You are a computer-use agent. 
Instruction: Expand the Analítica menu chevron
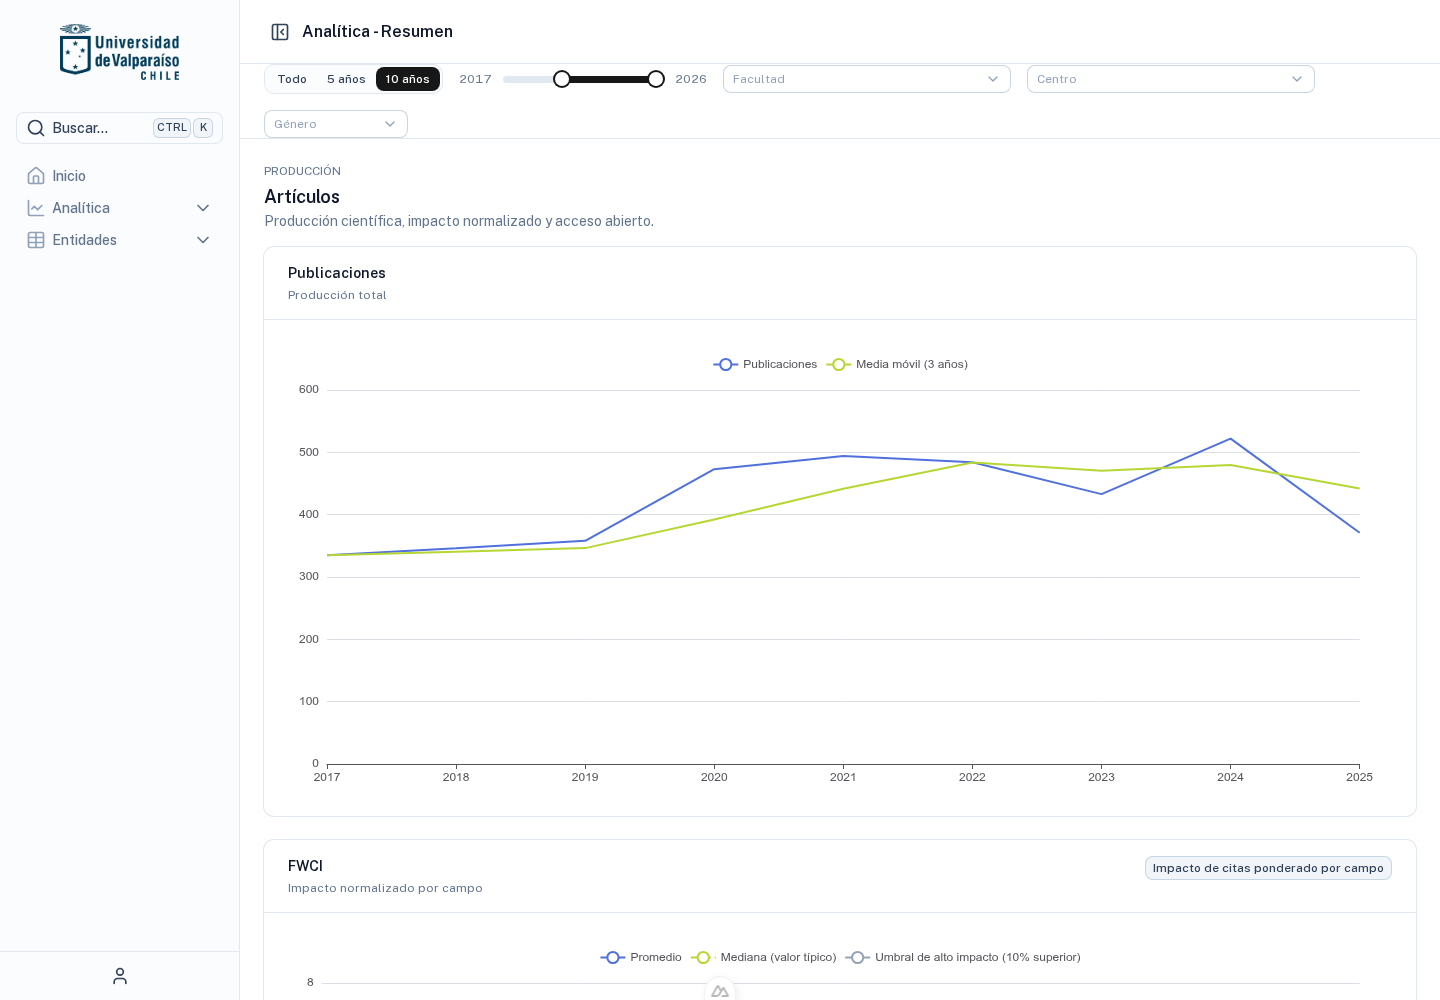pos(203,208)
